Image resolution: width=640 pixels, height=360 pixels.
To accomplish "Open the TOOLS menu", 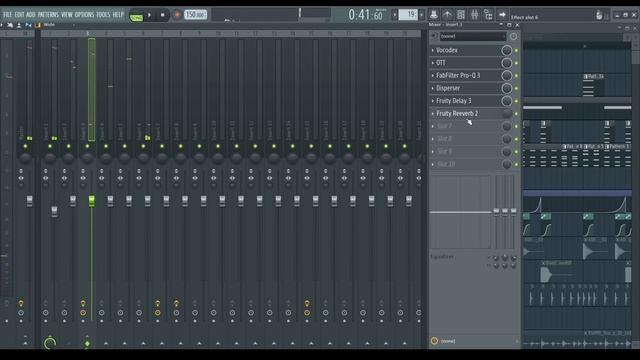I will tap(103, 15).
